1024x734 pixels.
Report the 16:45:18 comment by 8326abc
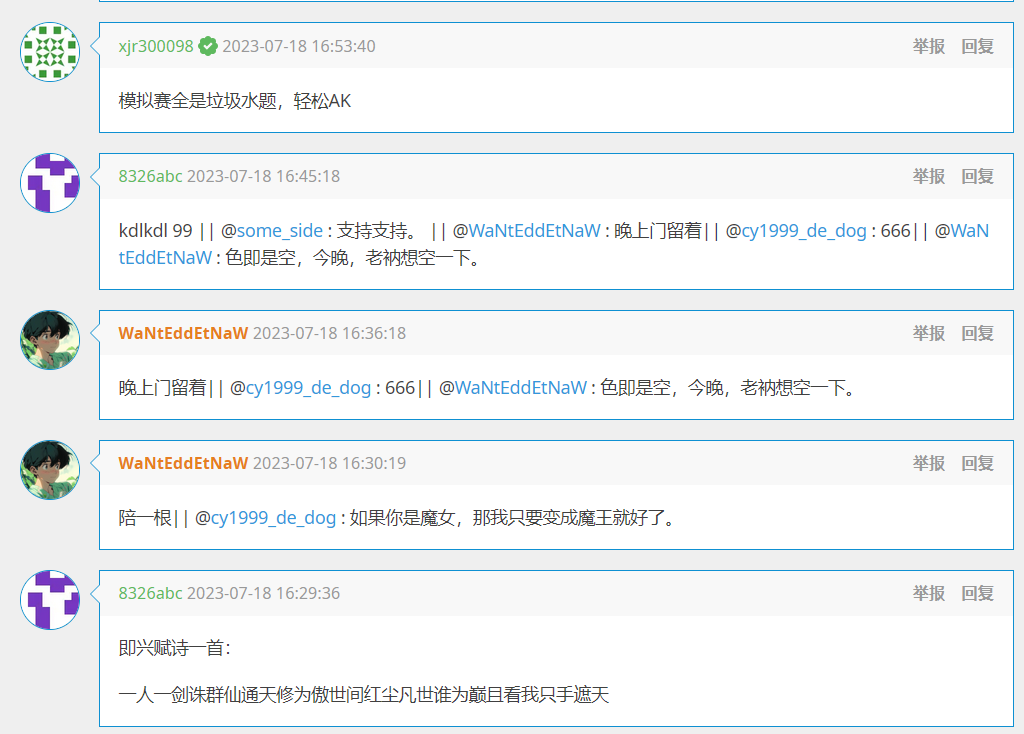929,176
